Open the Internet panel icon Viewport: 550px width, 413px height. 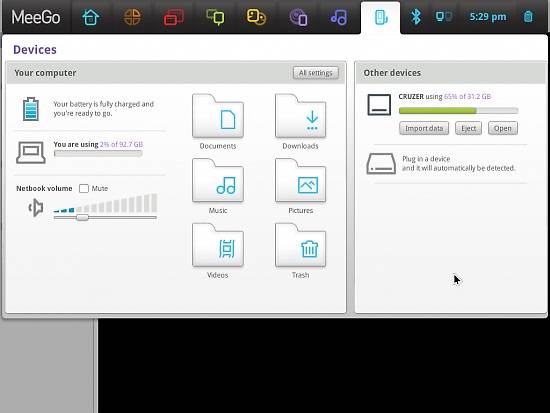pos(298,17)
